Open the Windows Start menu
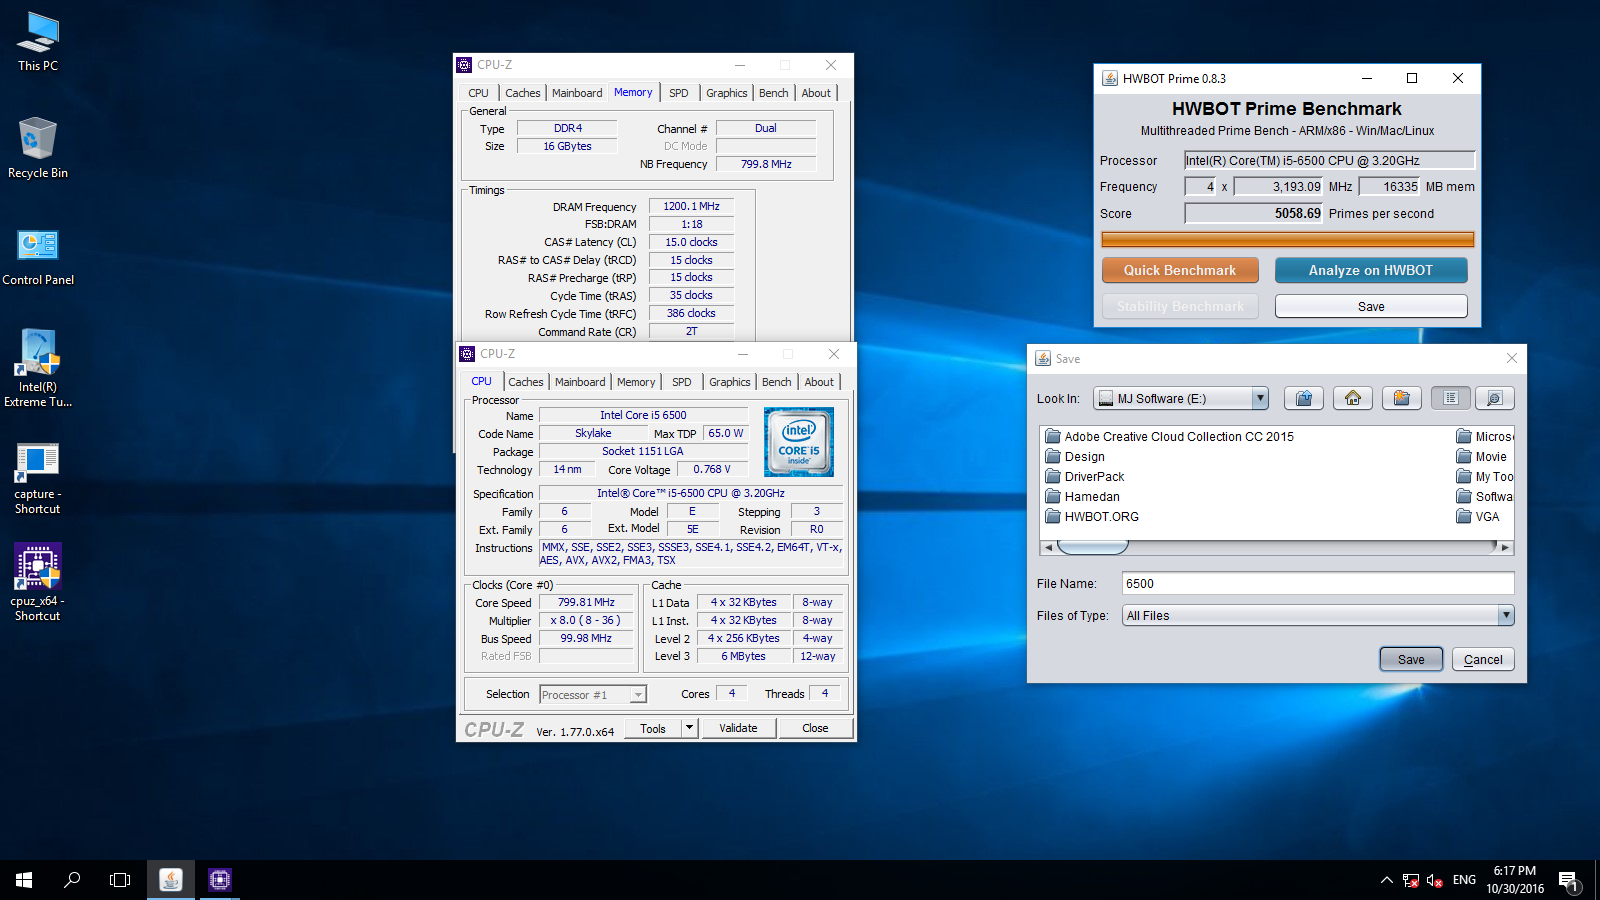Screen dimensions: 1600x900 click(24, 880)
